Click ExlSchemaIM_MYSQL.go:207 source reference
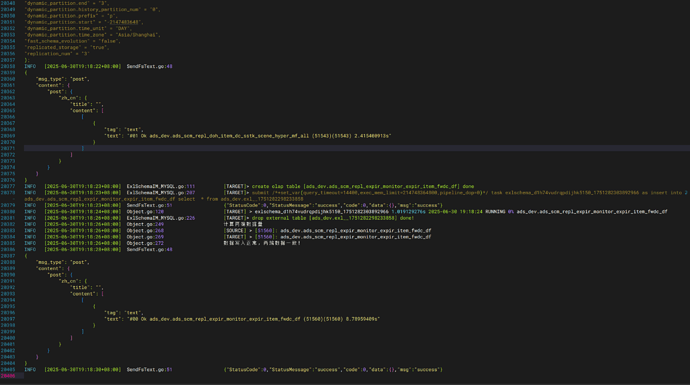 pyautogui.click(x=161, y=193)
